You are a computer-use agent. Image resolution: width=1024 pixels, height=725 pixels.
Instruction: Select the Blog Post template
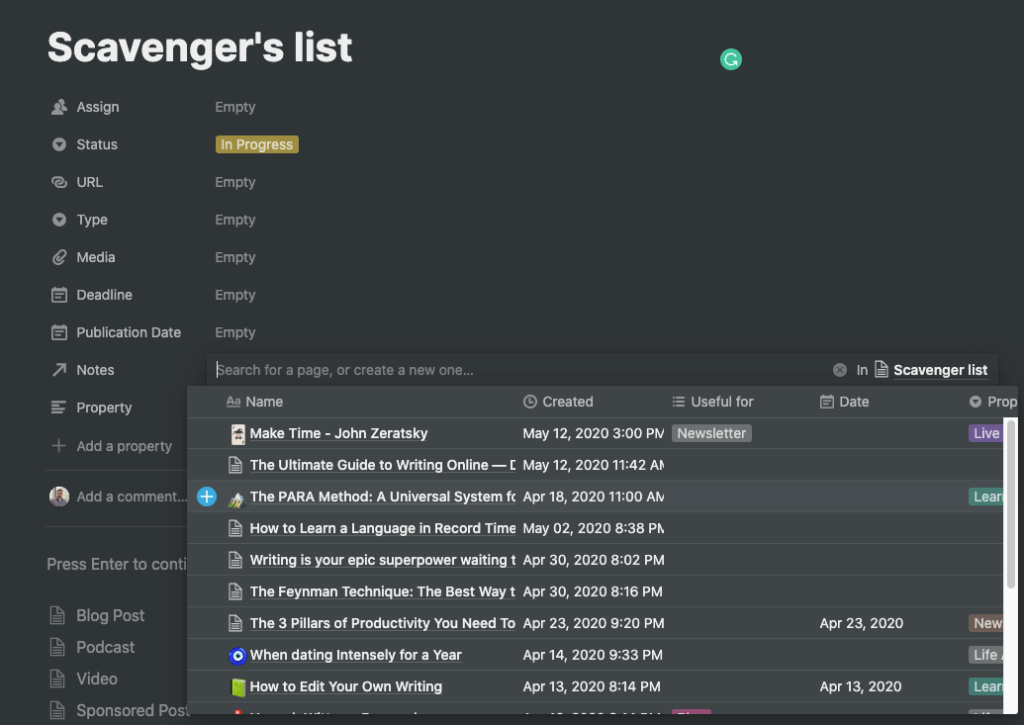(x=110, y=616)
